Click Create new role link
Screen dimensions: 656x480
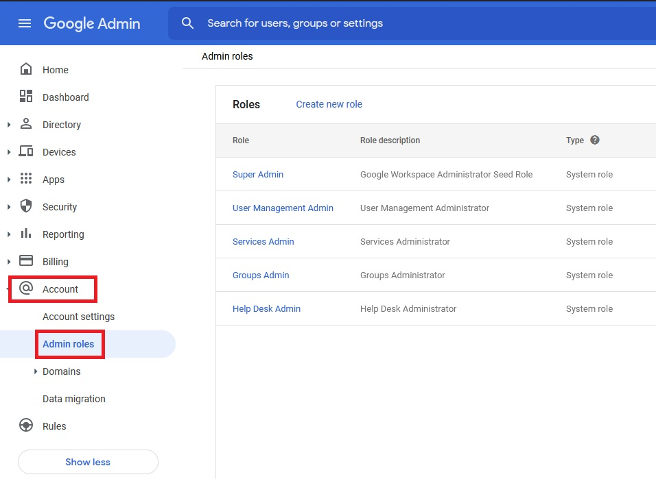pos(329,104)
